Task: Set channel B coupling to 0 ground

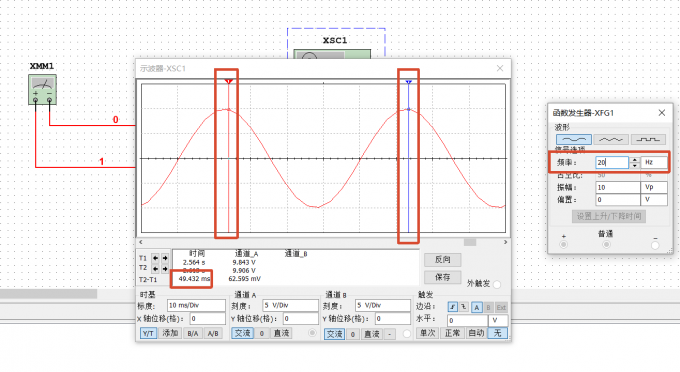Action: (353, 334)
